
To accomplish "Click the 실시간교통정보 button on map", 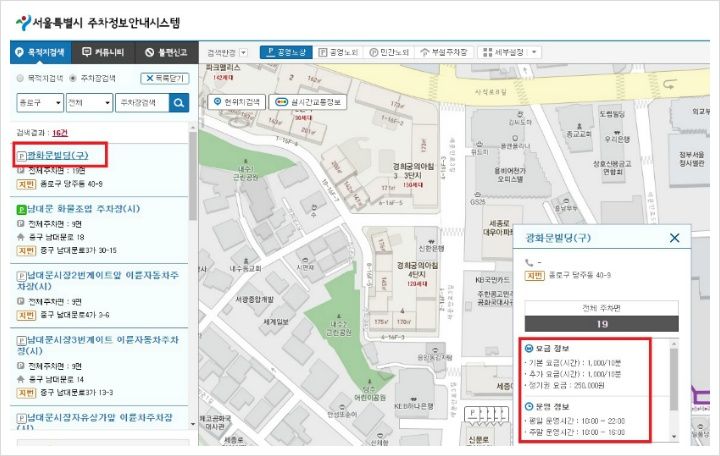I will 307,102.
